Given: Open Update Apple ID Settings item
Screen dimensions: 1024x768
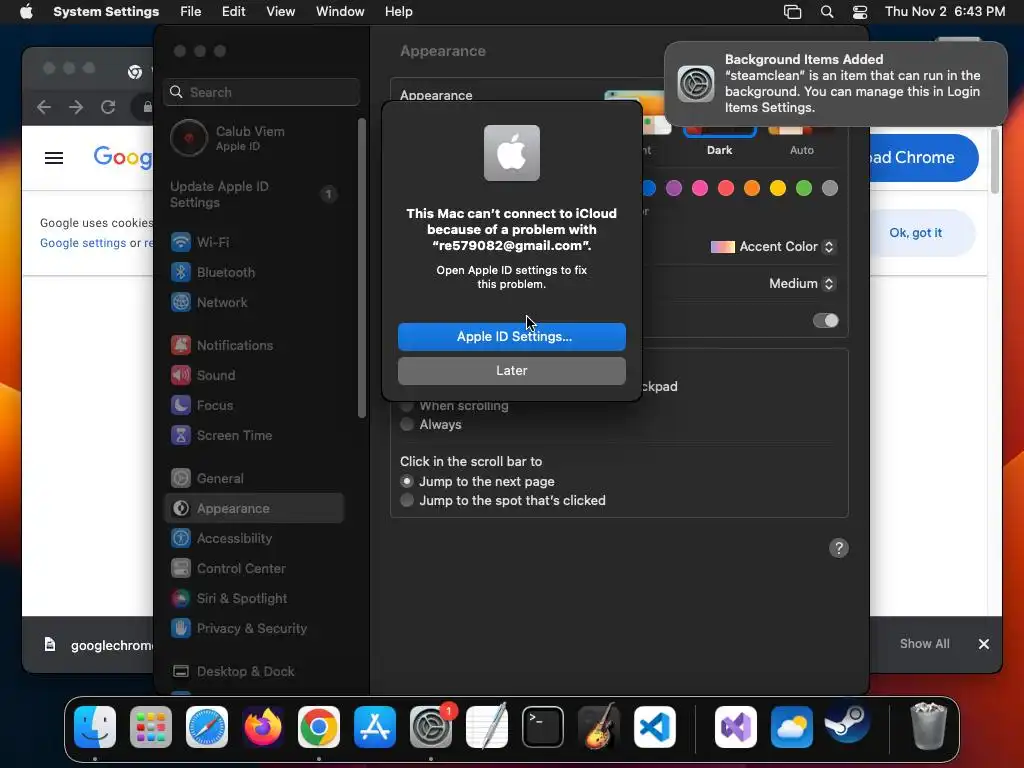Looking at the screenshot, I should (x=254, y=194).
